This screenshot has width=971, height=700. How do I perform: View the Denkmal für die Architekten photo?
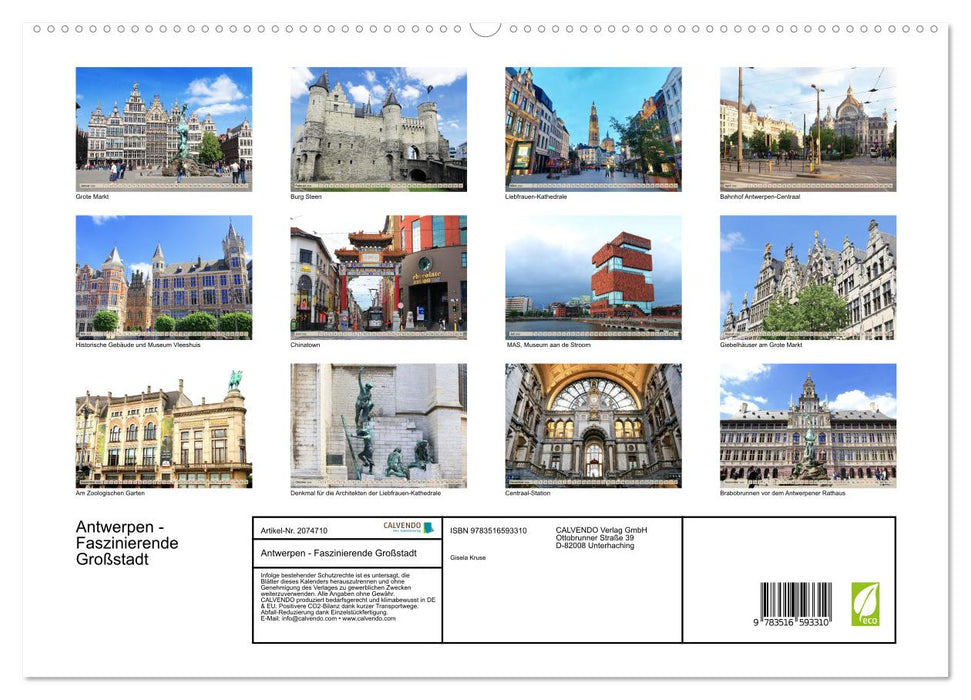[378, 425]
